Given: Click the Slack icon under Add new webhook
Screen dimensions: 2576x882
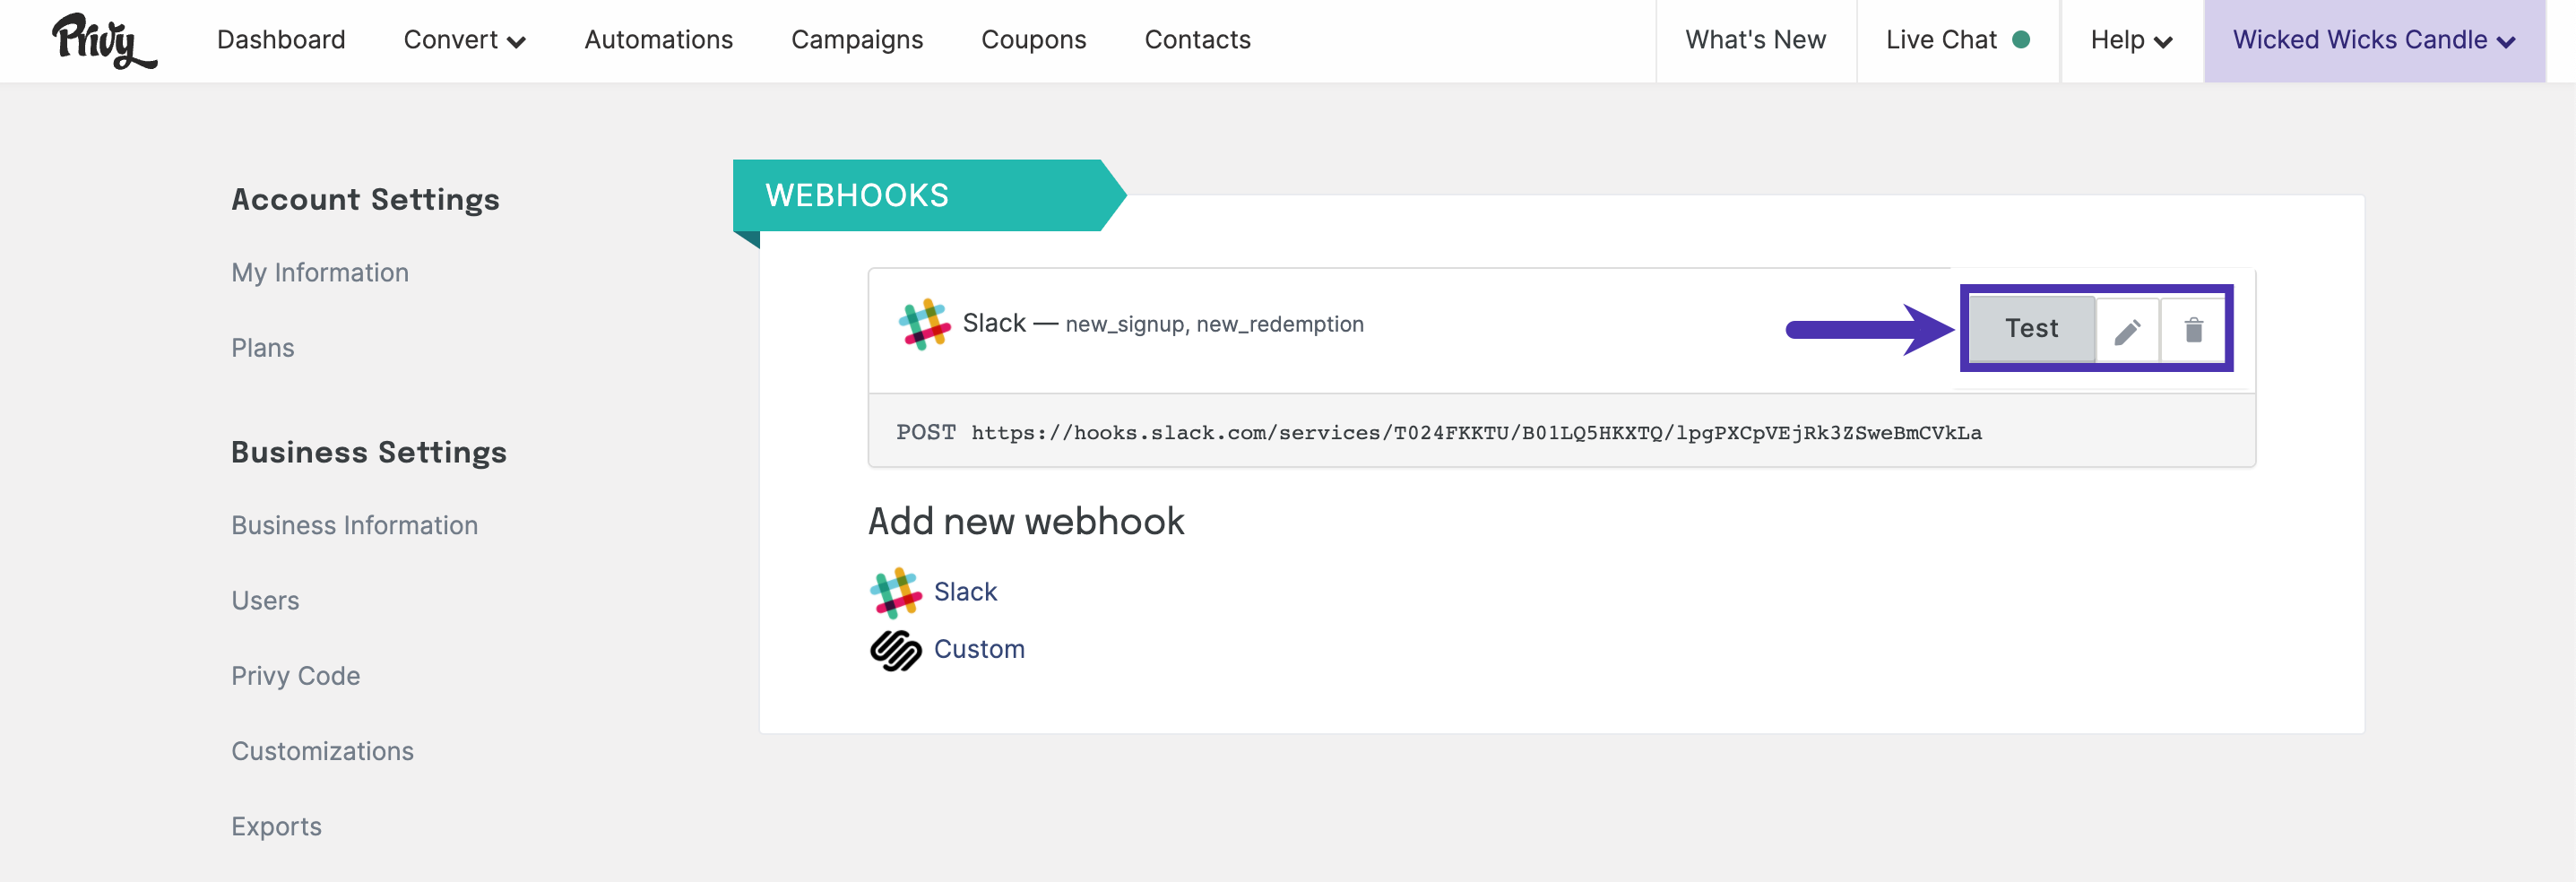Looking at the screenshot, I should 895,593.
